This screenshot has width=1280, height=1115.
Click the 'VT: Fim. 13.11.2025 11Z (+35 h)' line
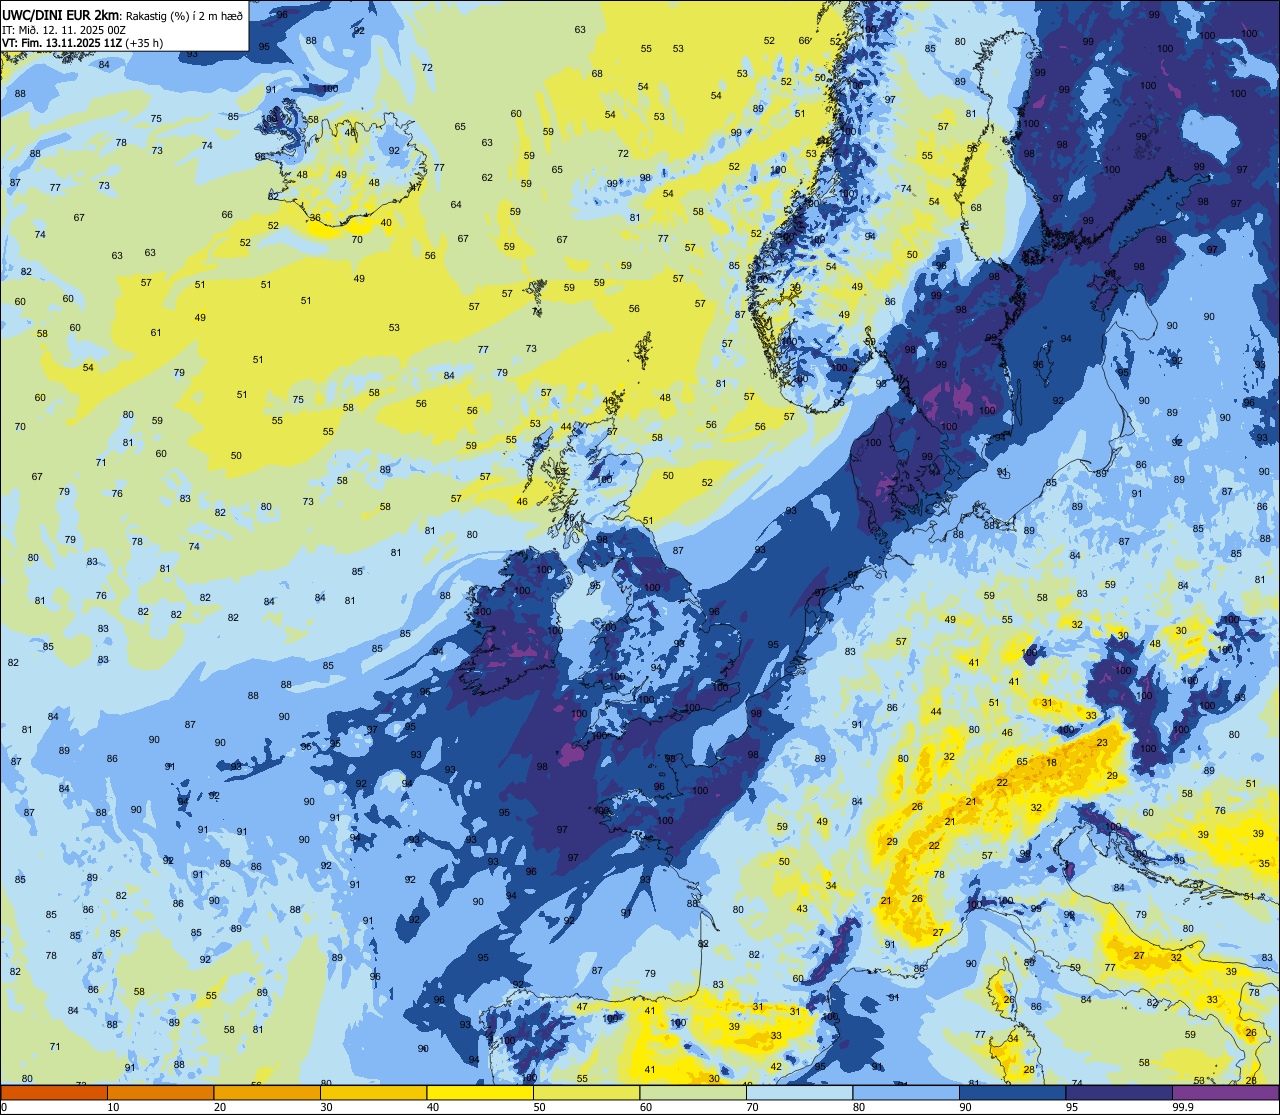click(x=83, y=42)
